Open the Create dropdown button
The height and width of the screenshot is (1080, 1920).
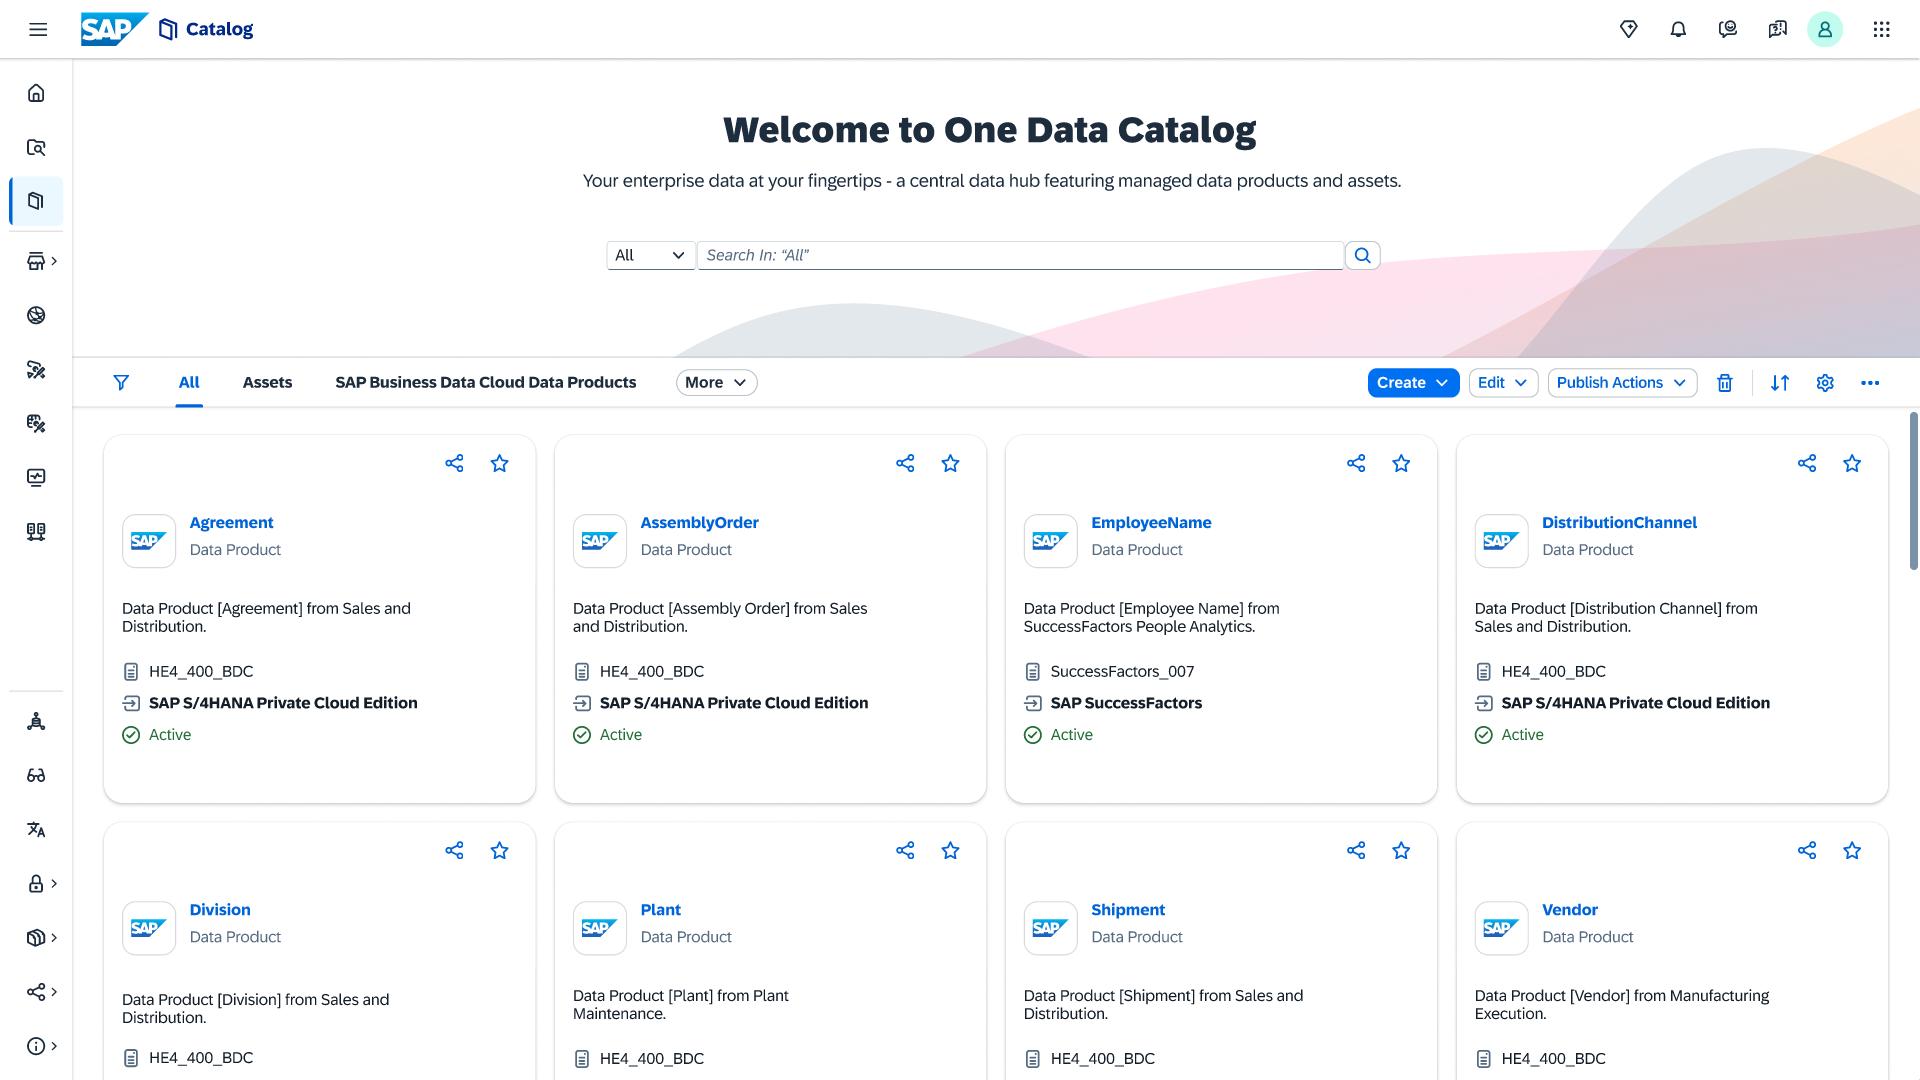pyautogui.click(x=1412, y=383)
